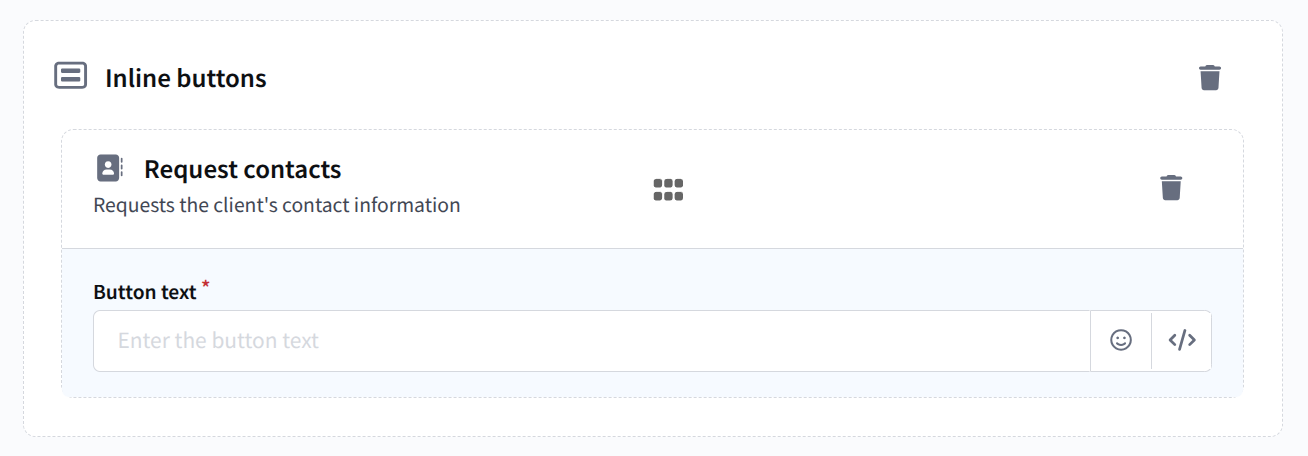The image size is (1308, 456).
Task: Click the light-blue area below the text field
Action: (x=650, y=384)
